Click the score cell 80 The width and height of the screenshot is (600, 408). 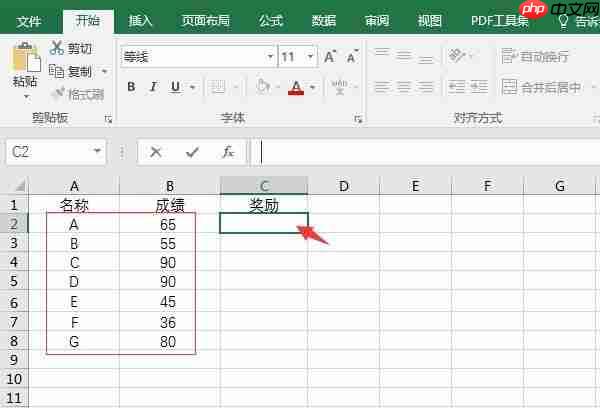(x=168, y=341)
